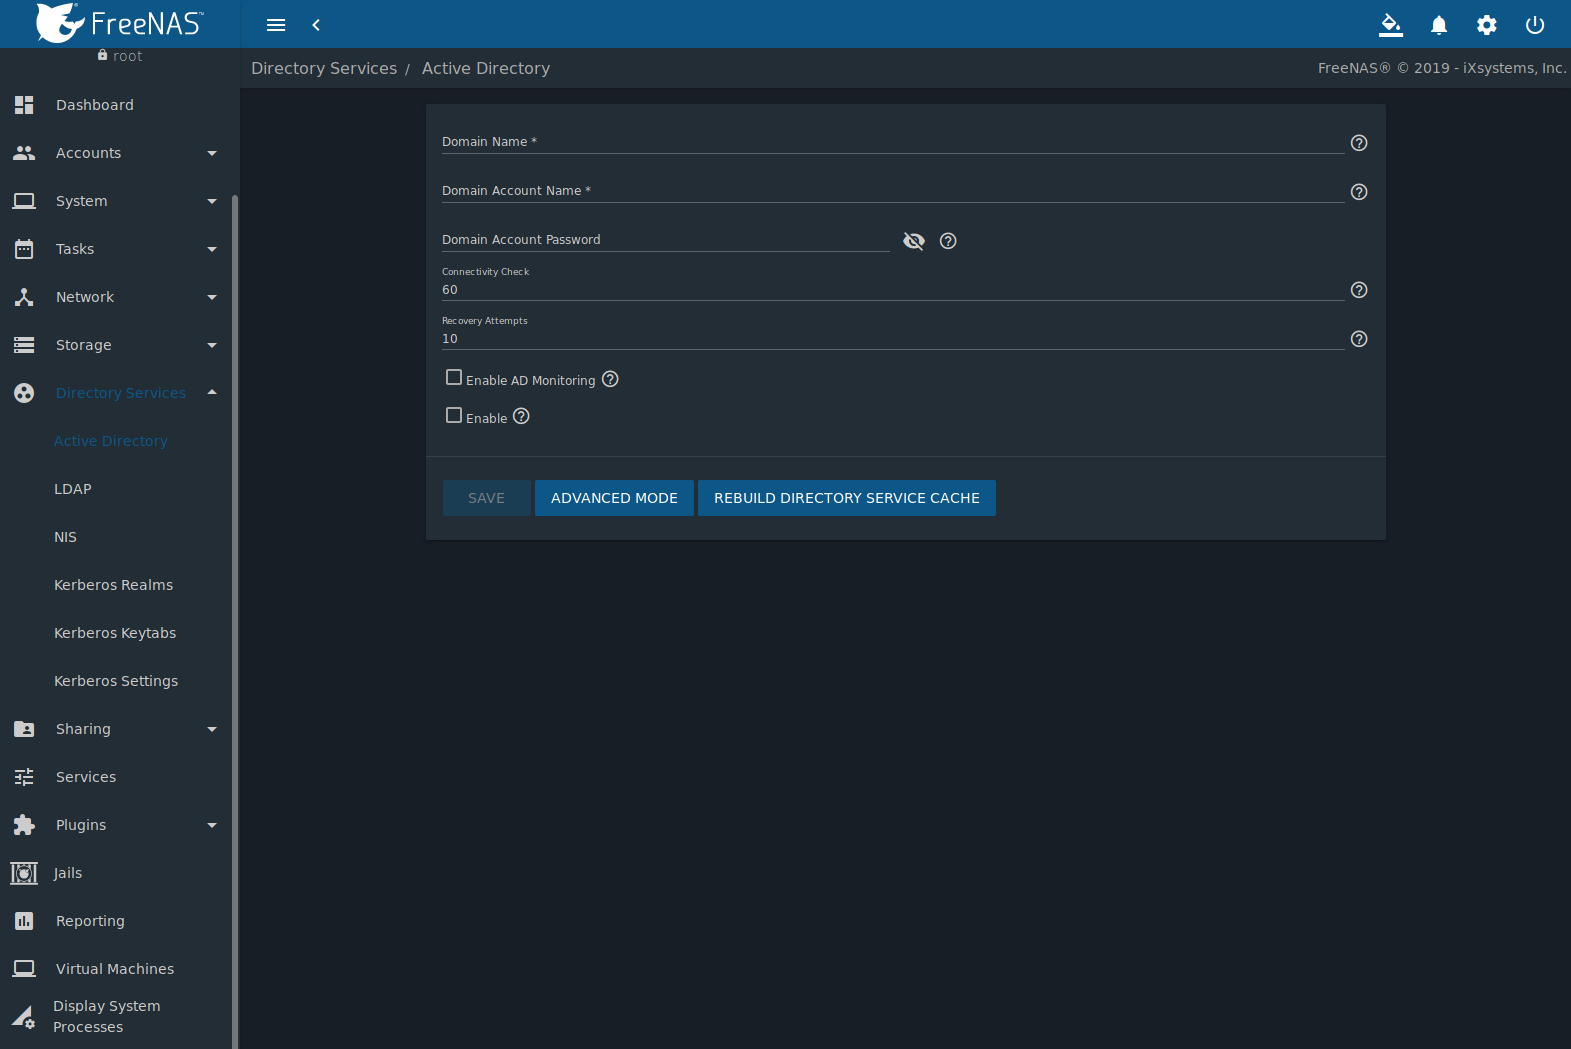The image size is (1571, 1049).
Task: Click the Dashboard label in sidebar
Action: 95,105
